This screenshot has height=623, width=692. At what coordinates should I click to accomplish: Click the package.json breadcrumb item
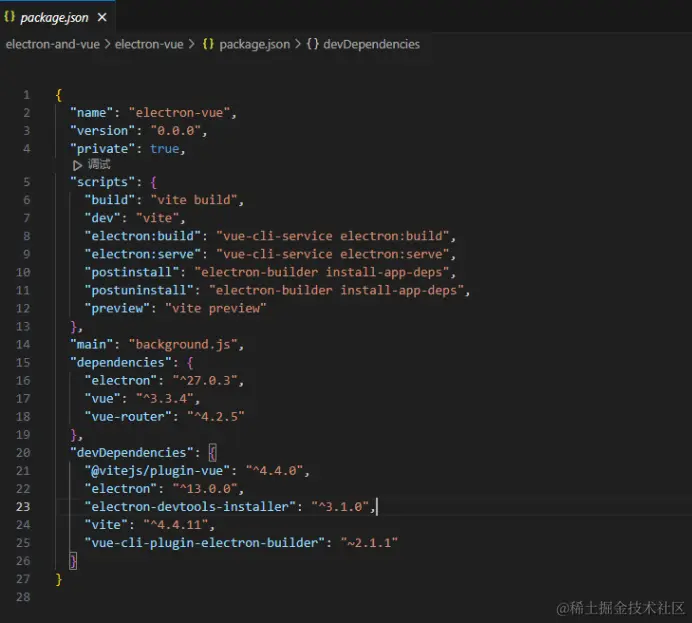pyautogui.click(x=255, y=44)
